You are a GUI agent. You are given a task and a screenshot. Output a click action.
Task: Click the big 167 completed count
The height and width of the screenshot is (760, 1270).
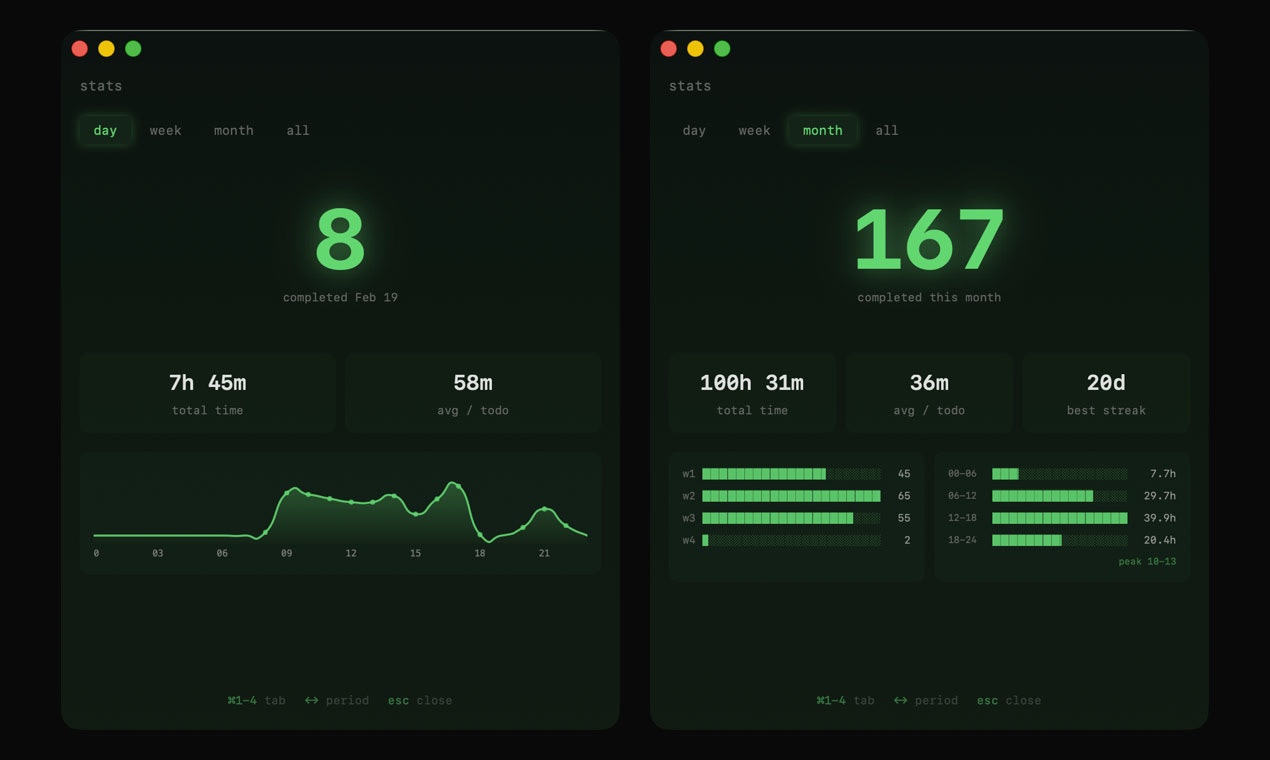point(929,240)
